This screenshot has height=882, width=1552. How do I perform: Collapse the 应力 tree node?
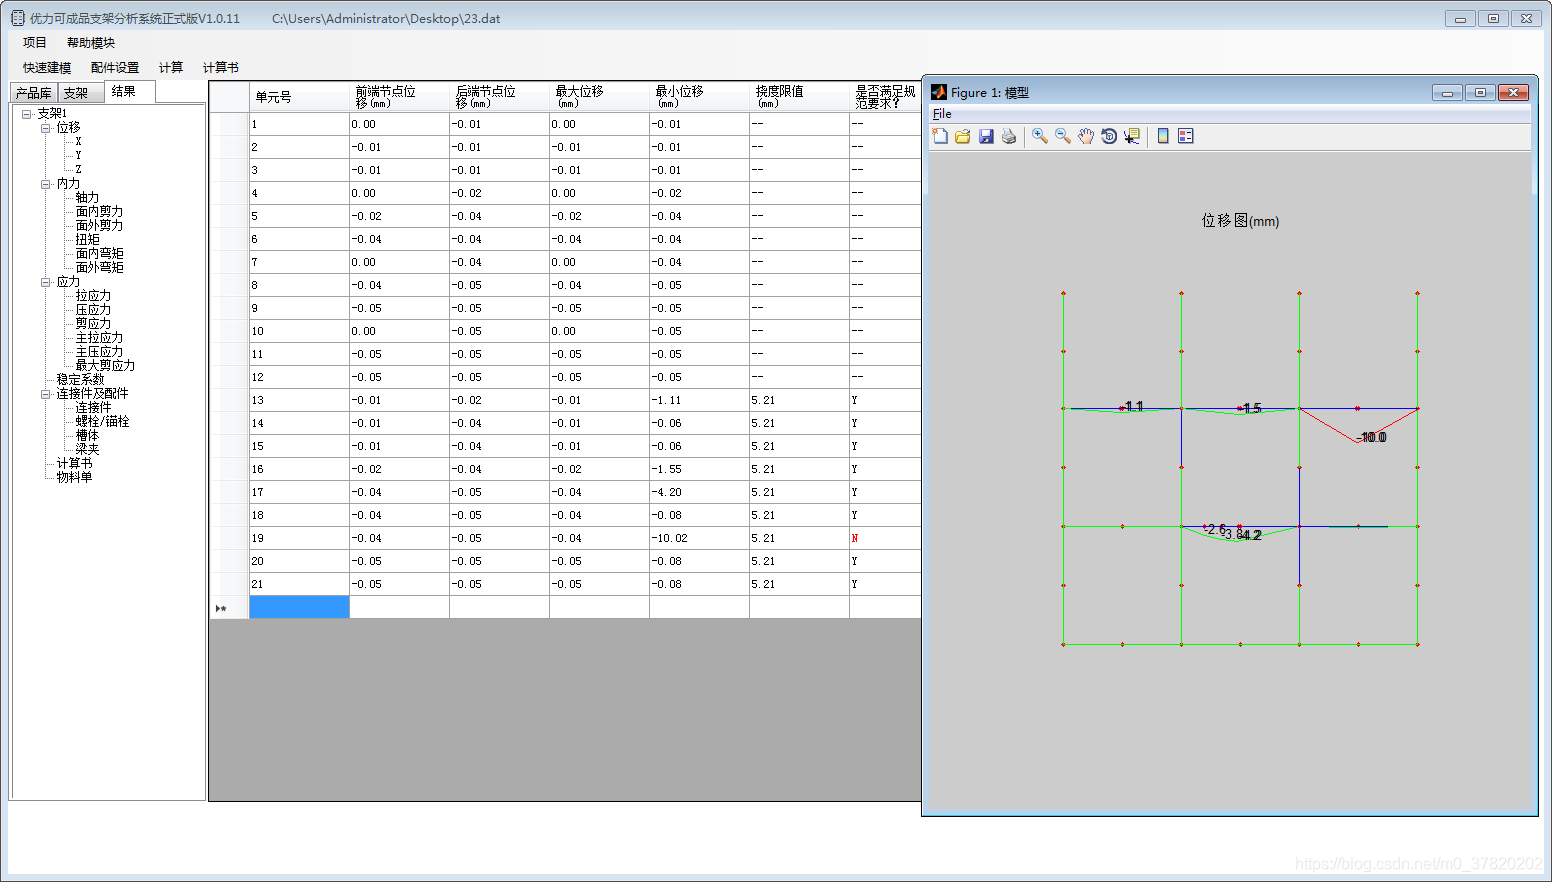[45, 282]
